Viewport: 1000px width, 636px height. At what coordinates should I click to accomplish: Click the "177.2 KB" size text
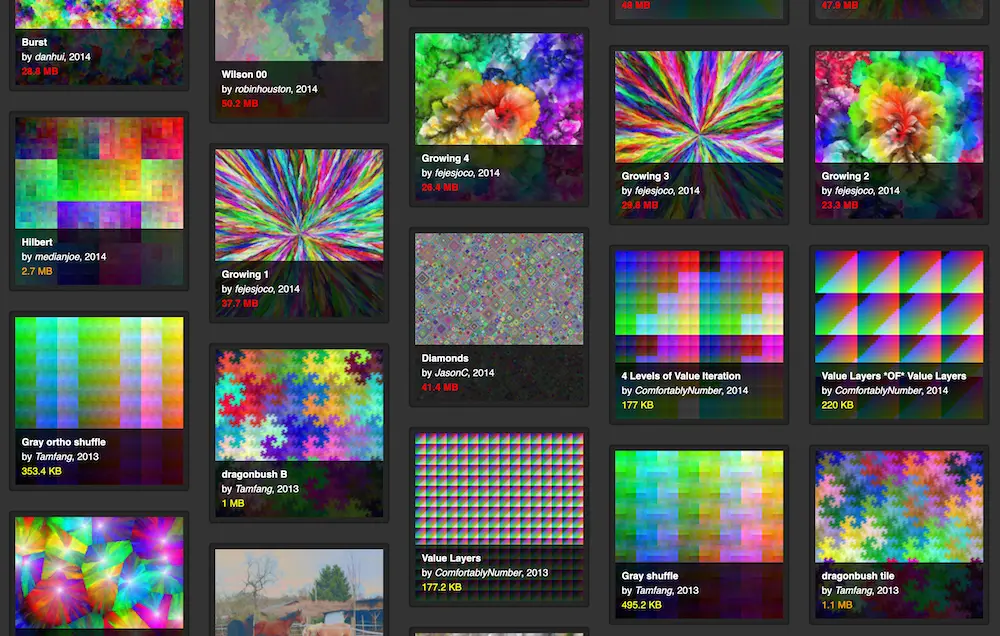click(x=441, y=588)
